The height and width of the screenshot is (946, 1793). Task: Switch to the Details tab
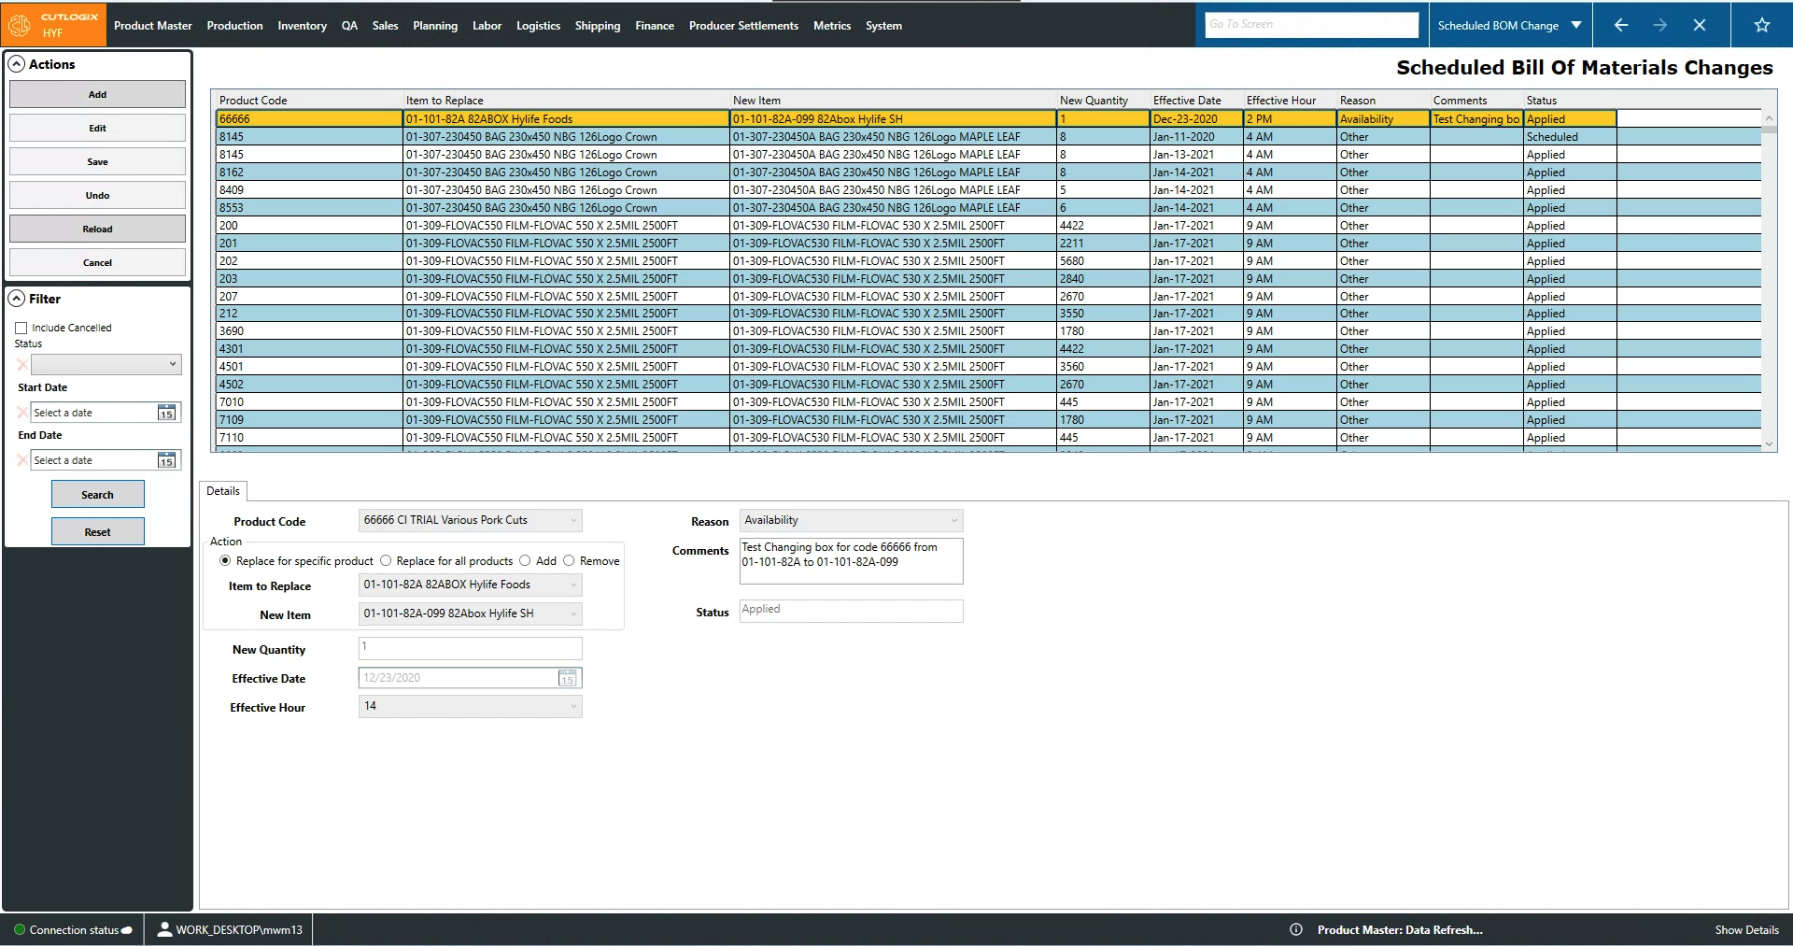(x=223, y=491)
